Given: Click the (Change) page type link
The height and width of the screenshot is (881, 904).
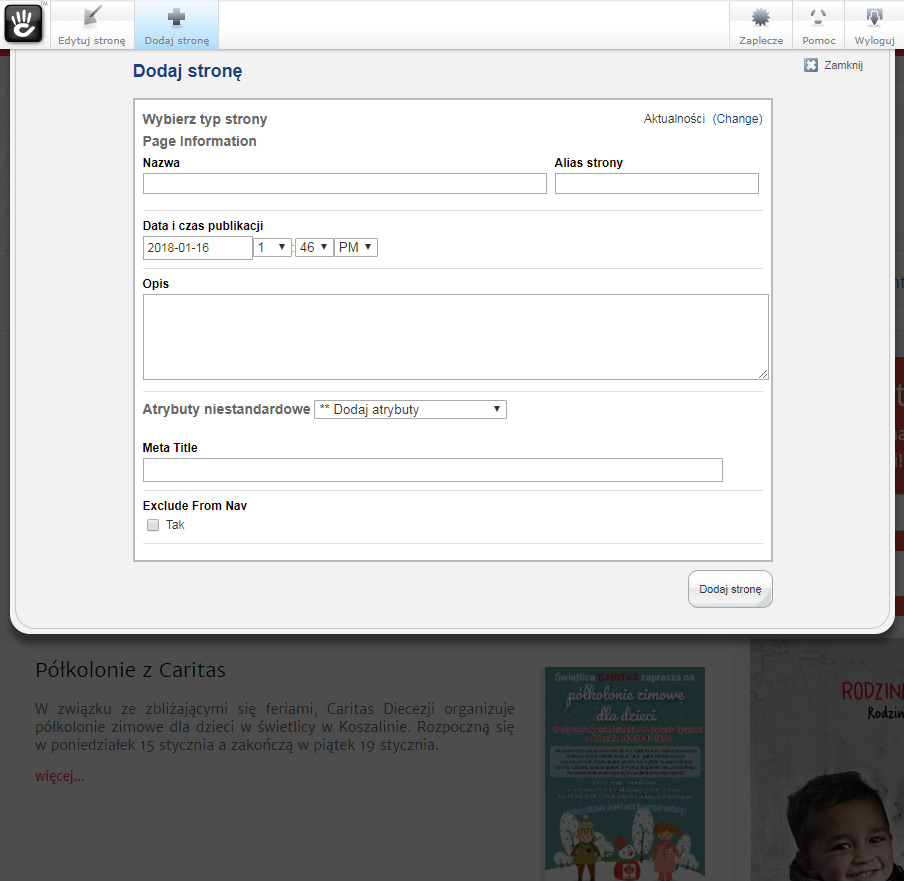Looking at the screenshot, I should 737,119.
